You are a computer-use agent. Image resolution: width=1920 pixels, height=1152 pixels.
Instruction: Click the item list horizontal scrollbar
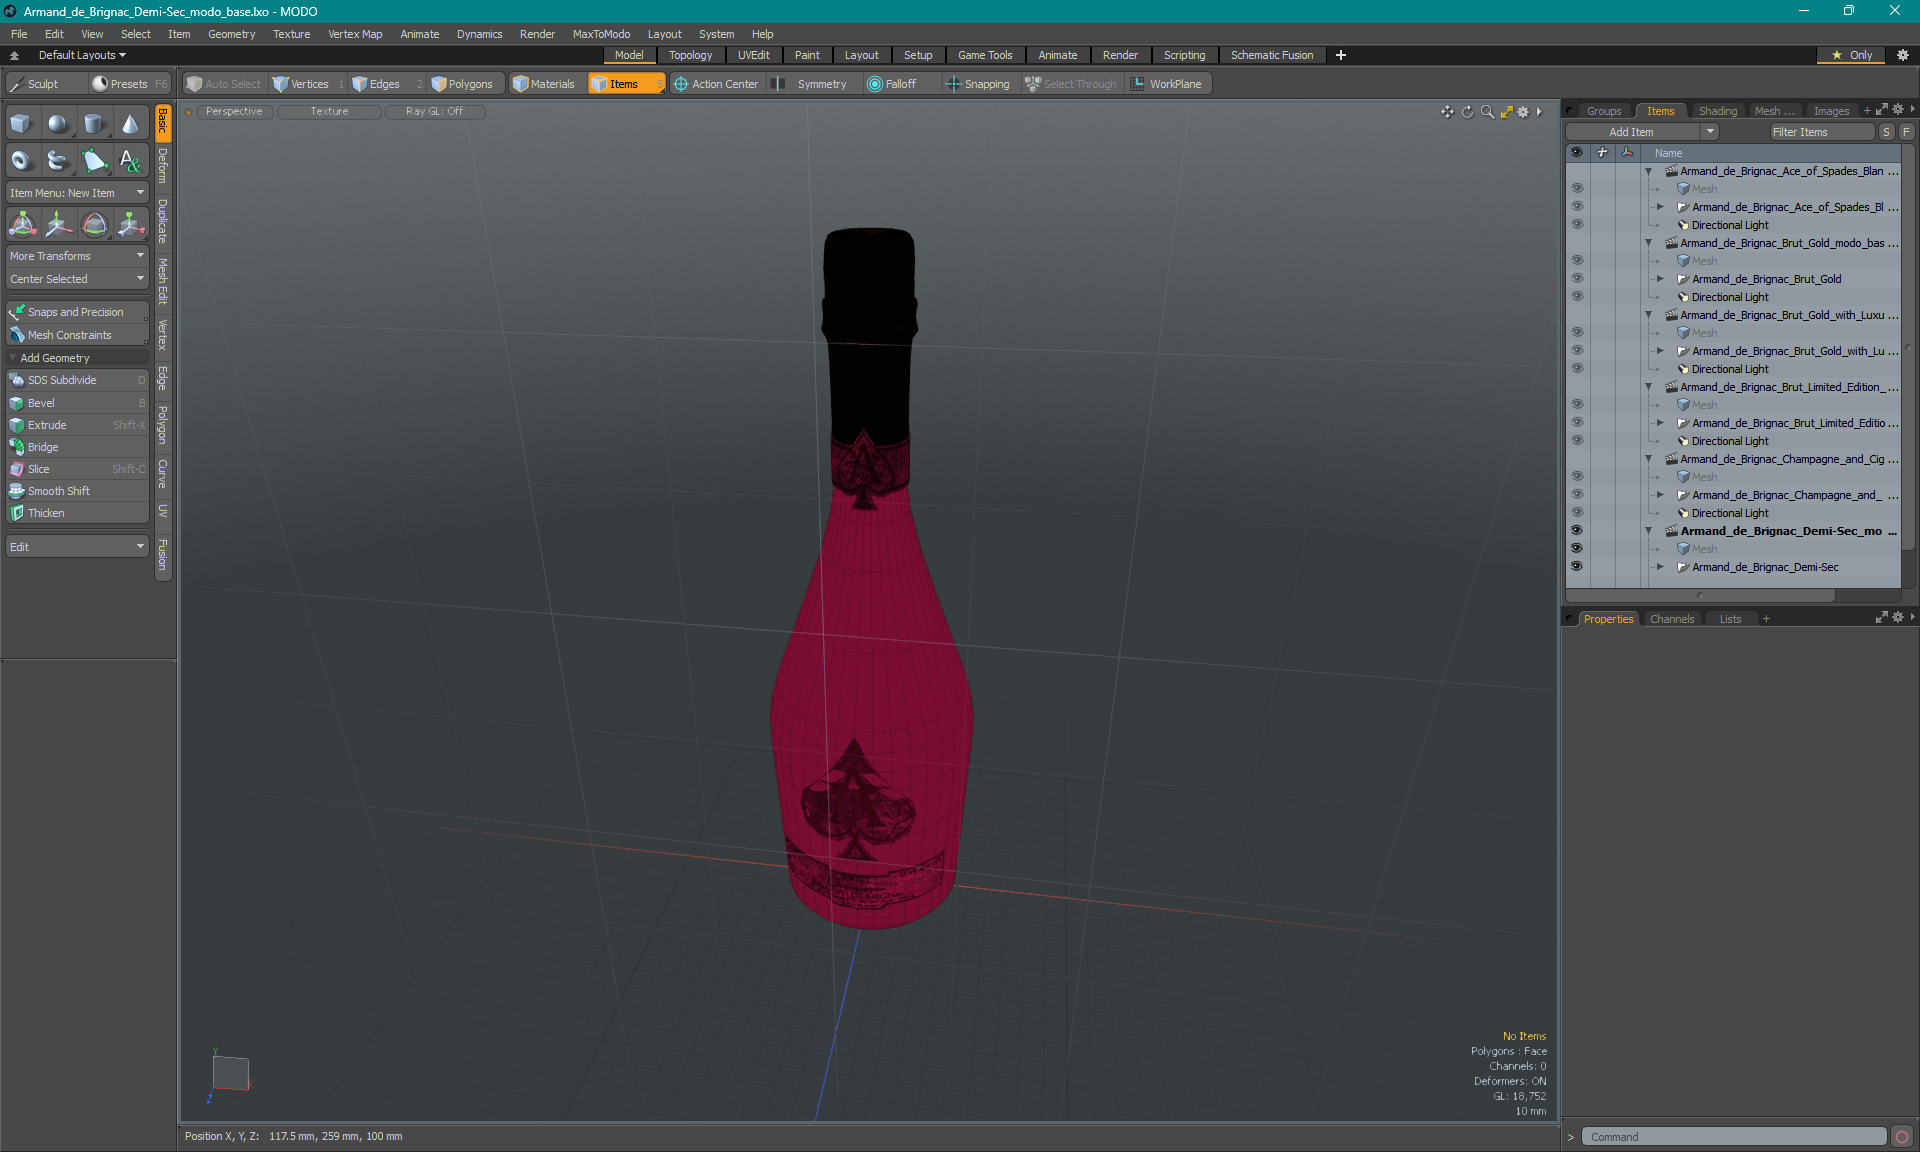(1700, 595)
